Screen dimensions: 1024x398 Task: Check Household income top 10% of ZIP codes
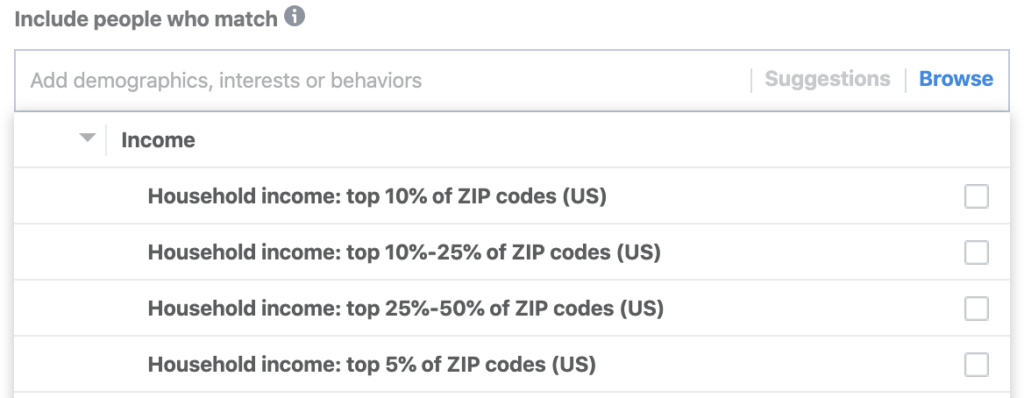tap(976, 196)
